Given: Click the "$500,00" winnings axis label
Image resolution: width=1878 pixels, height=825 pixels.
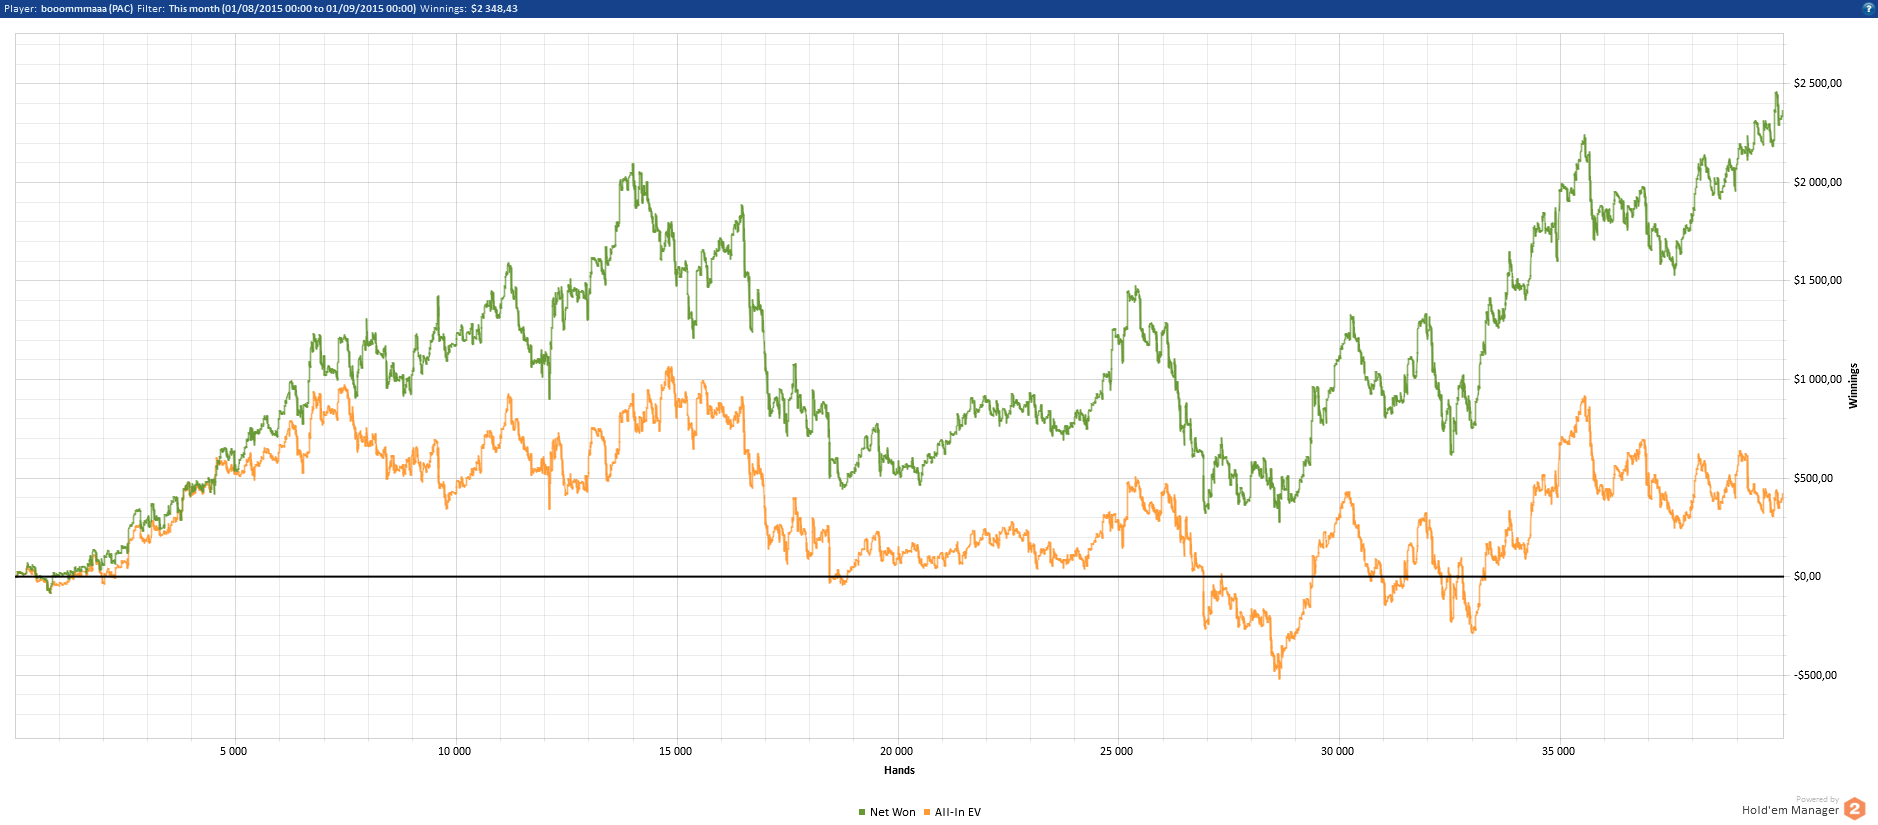Looking at the screenshot, I should (1814, 478).
